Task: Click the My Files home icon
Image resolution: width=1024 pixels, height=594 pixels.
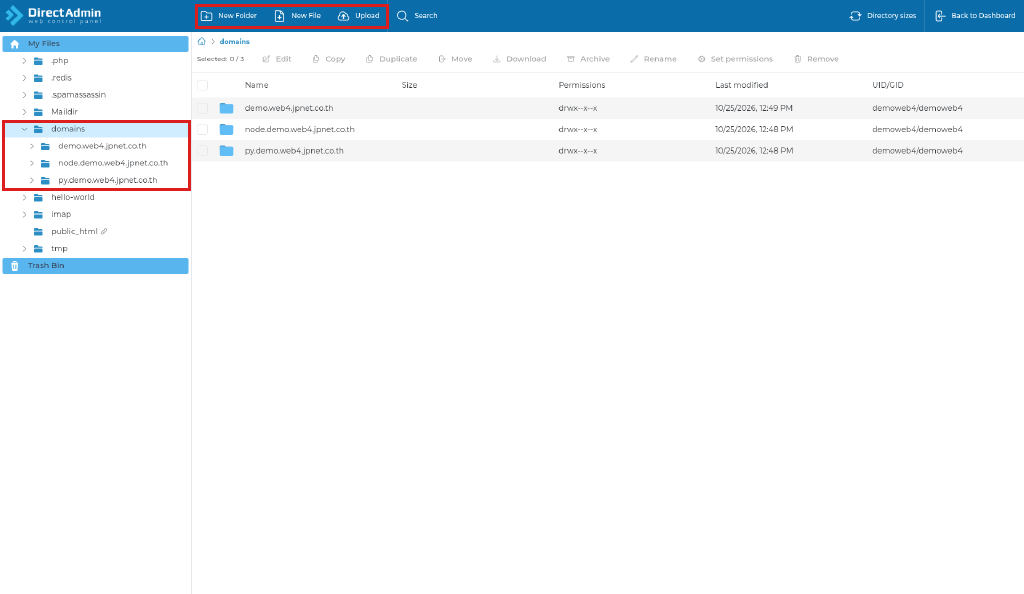Action: tap(14, 44)
